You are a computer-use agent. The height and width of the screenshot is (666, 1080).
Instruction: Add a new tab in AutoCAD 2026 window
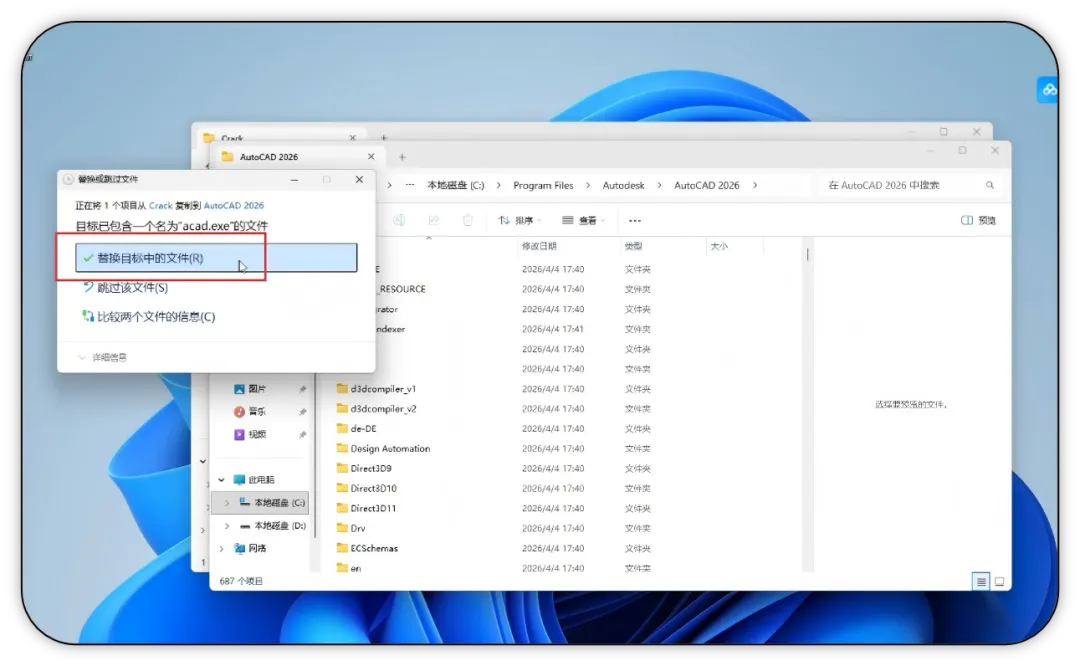[x=402, y=157]
